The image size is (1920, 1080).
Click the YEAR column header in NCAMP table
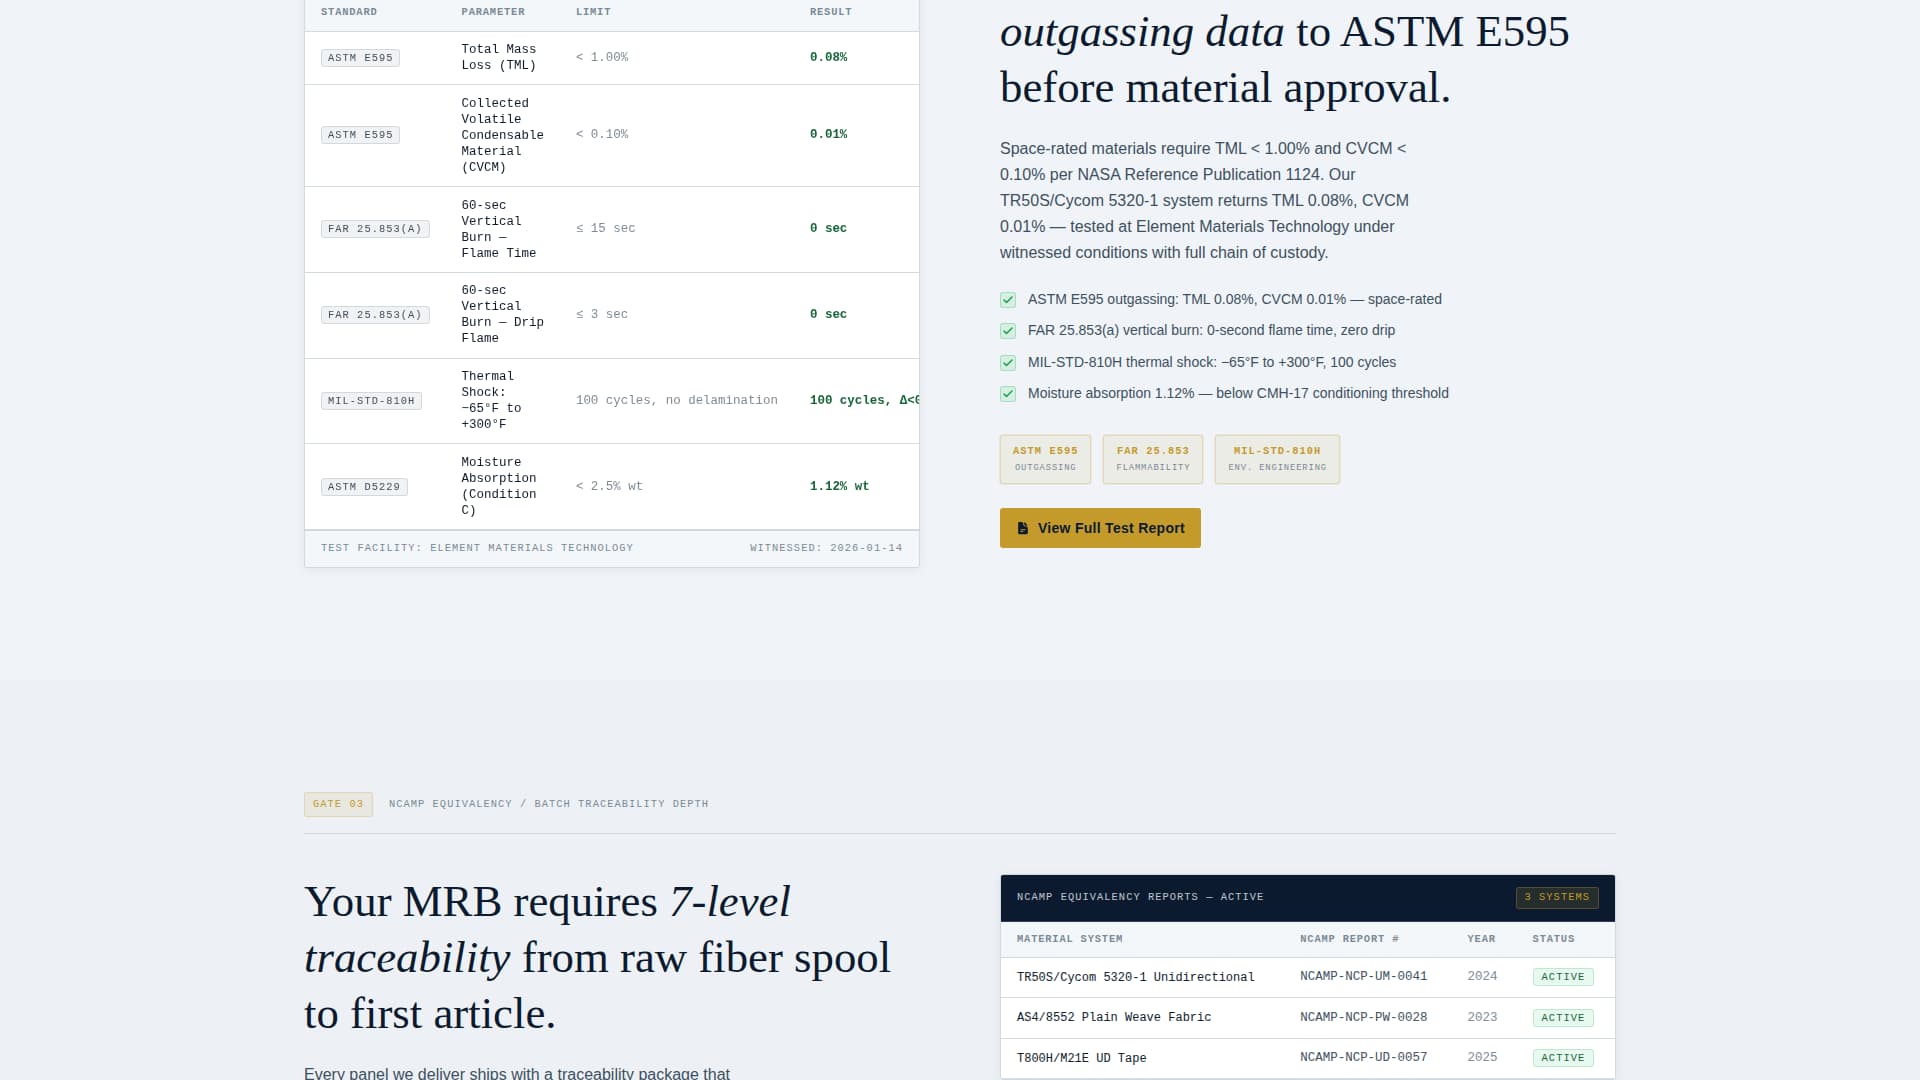click(x=1481, y=939)
